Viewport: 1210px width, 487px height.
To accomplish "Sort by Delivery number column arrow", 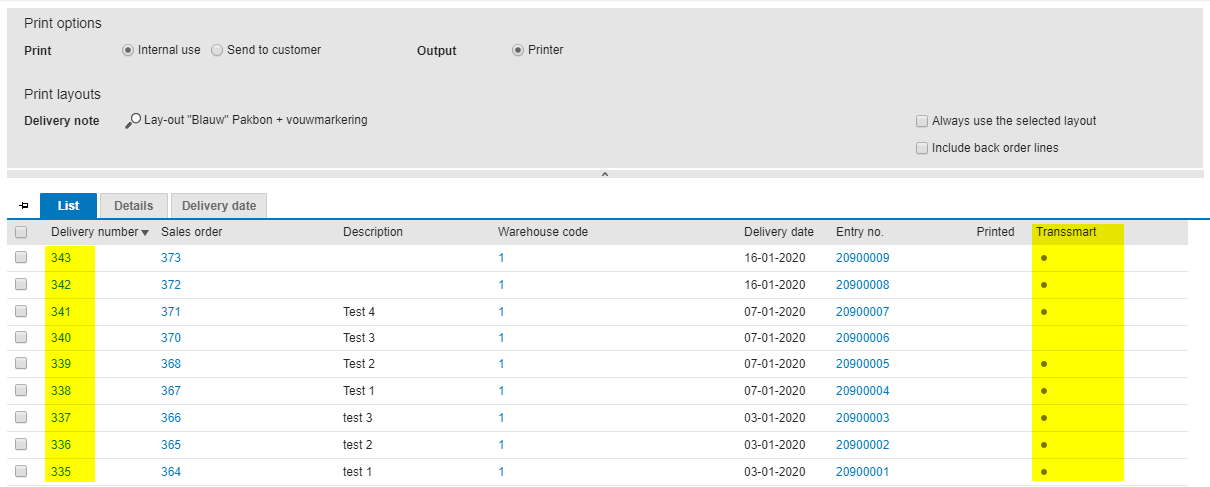I will (x=146, y=233).
